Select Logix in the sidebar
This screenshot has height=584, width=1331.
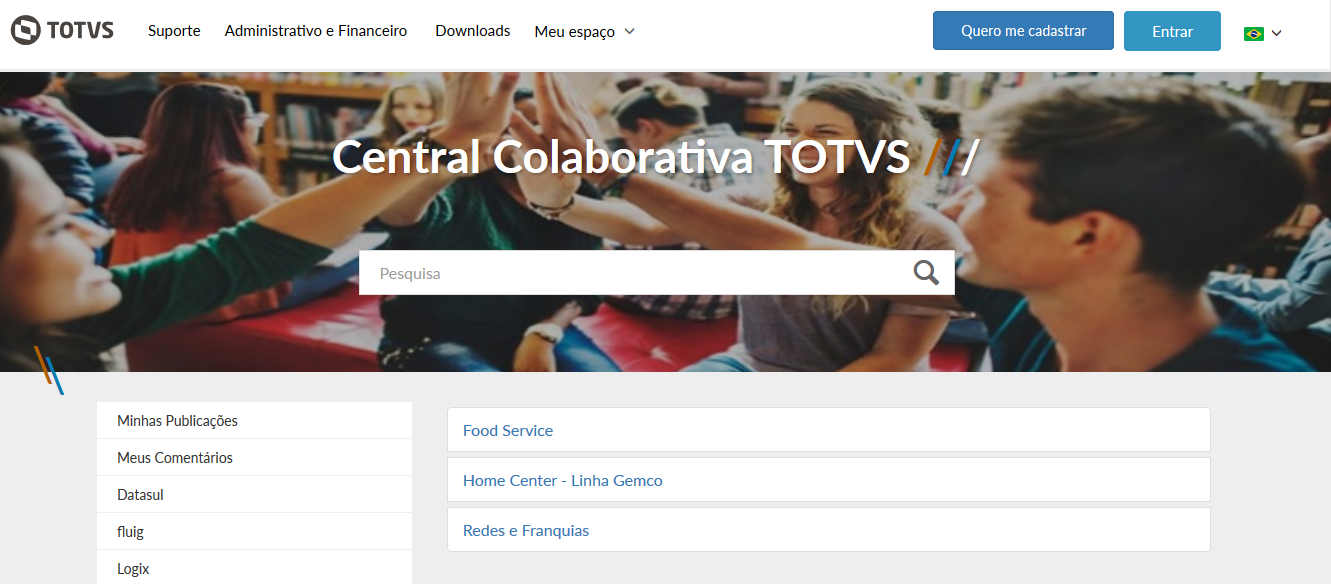[254, 568]
